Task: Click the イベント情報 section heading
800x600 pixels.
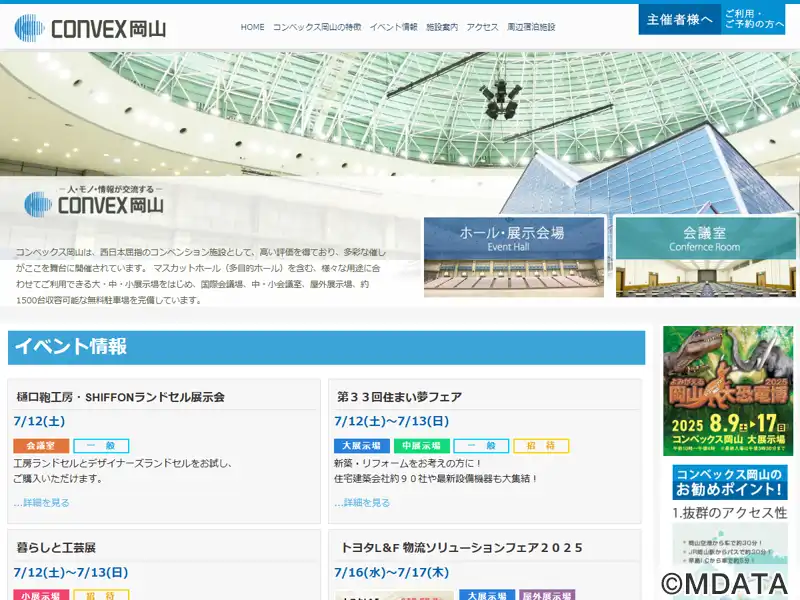Action: [327, 347]
